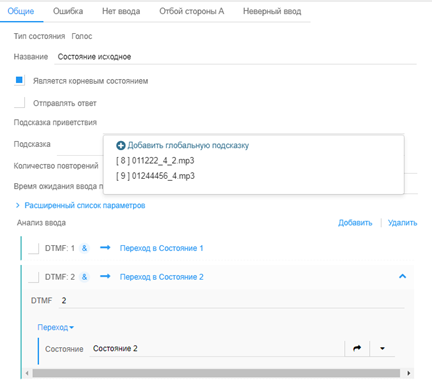Tick the DTMF: 2 row checkbox
The image size is (432, 385).
pyautogui.click(x=34, y=277)
